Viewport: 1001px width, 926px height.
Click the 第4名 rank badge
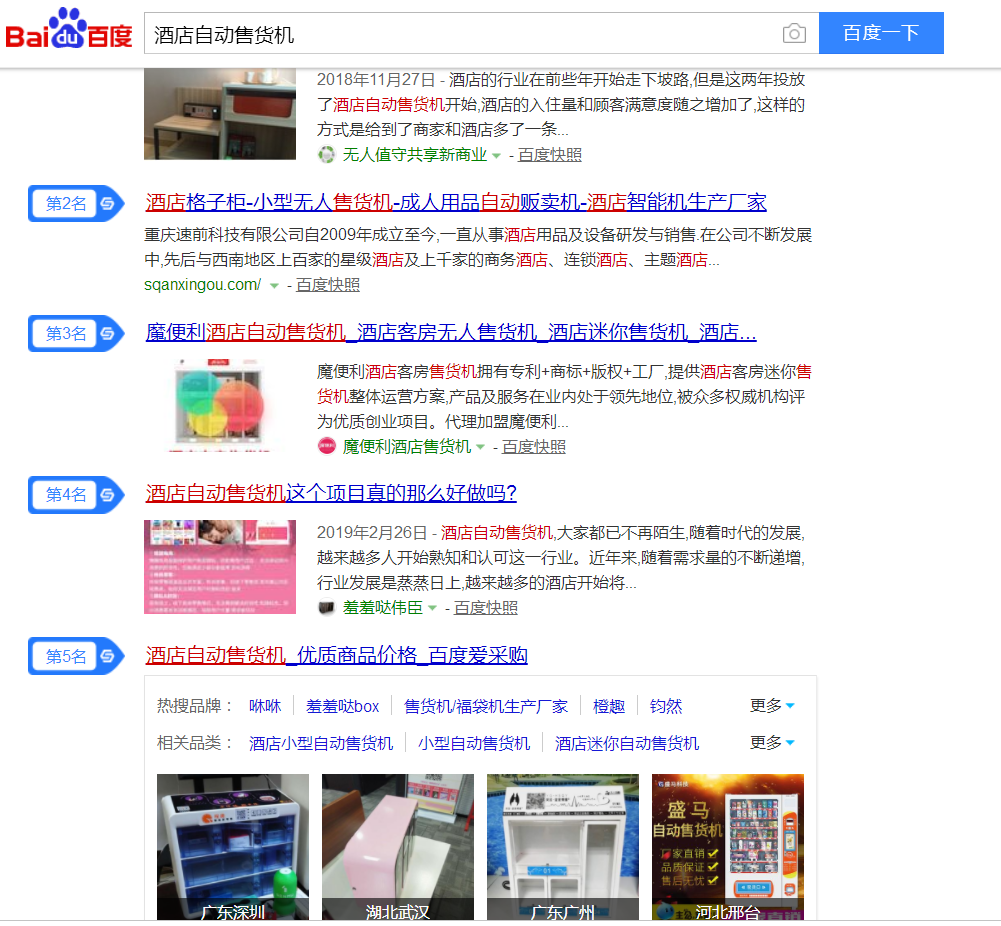pos(76,495)
